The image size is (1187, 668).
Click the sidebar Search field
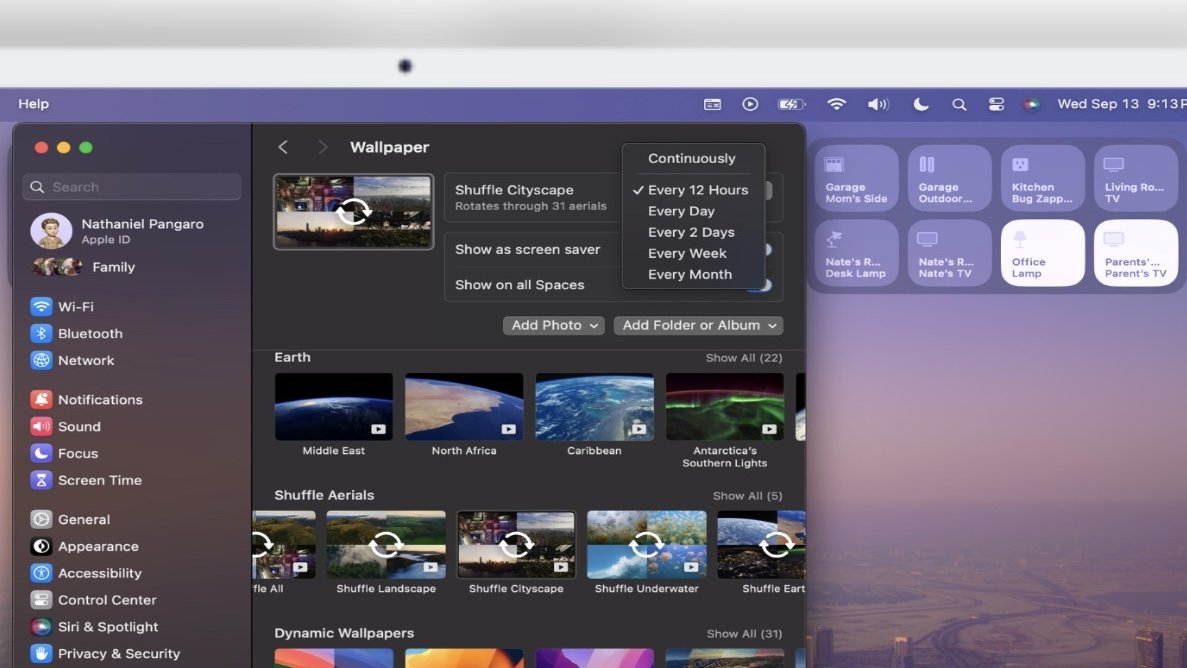(x=132, y=187)
